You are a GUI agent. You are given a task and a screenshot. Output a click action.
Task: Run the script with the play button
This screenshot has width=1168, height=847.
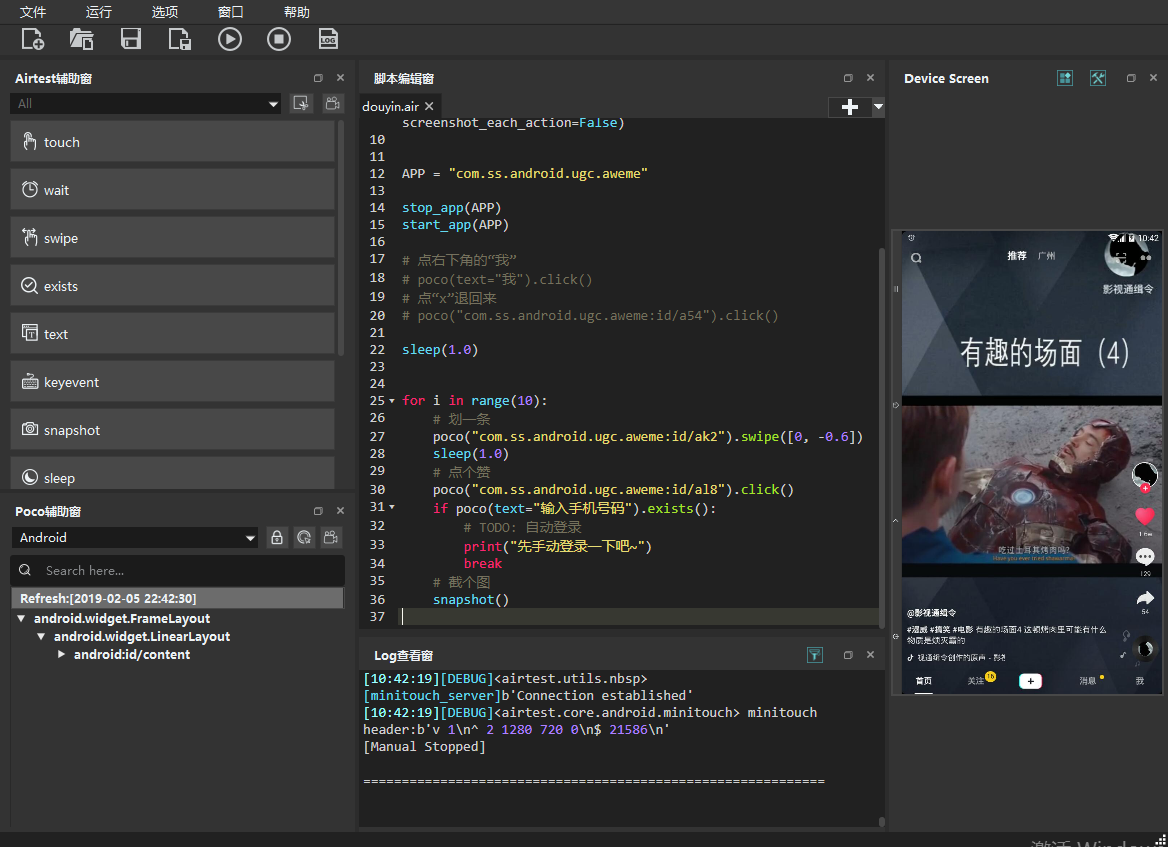pyautogui.click(x=230, y=39)
